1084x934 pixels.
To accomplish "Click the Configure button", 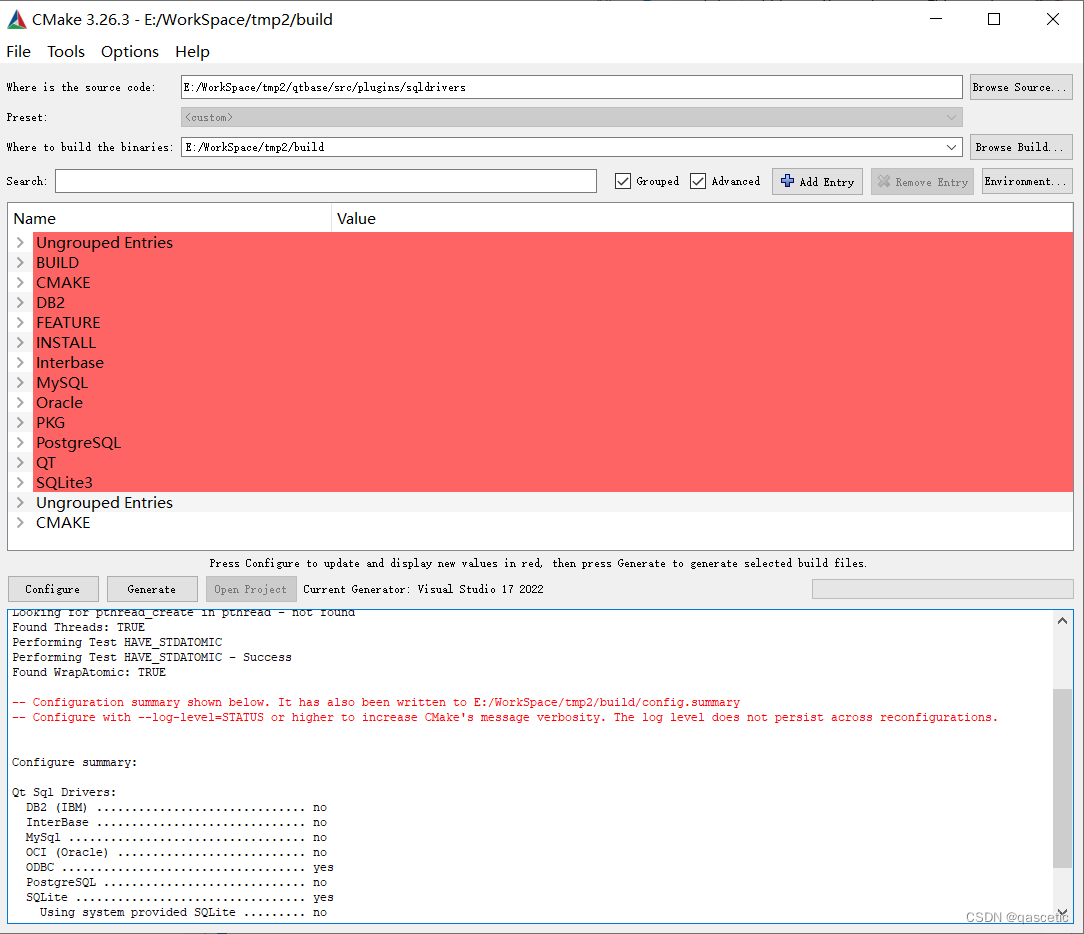I will [53, 589].
